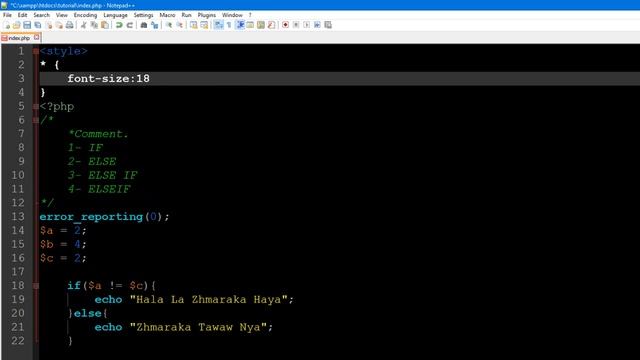
Task: Start macro recording with red dot
Action: point(285,25)
